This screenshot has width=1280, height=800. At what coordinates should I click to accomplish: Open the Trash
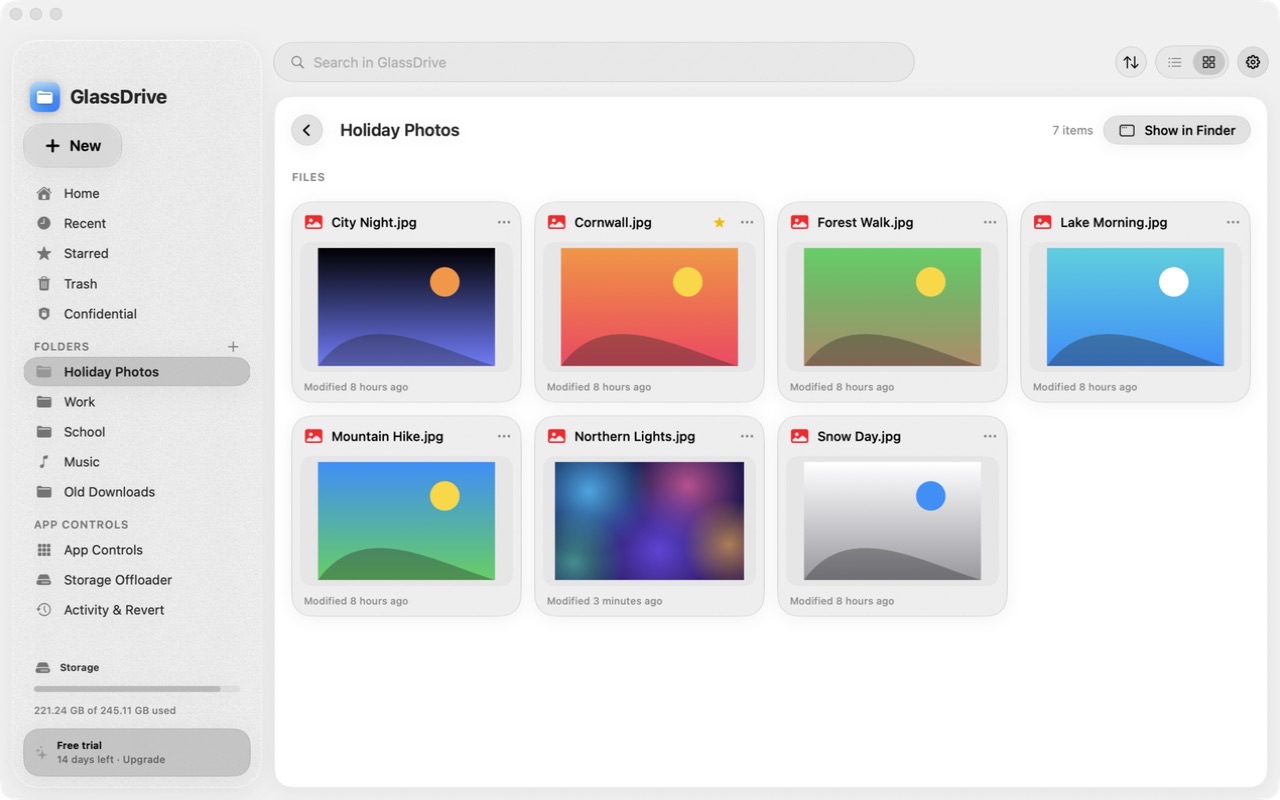tap(137, 284)
